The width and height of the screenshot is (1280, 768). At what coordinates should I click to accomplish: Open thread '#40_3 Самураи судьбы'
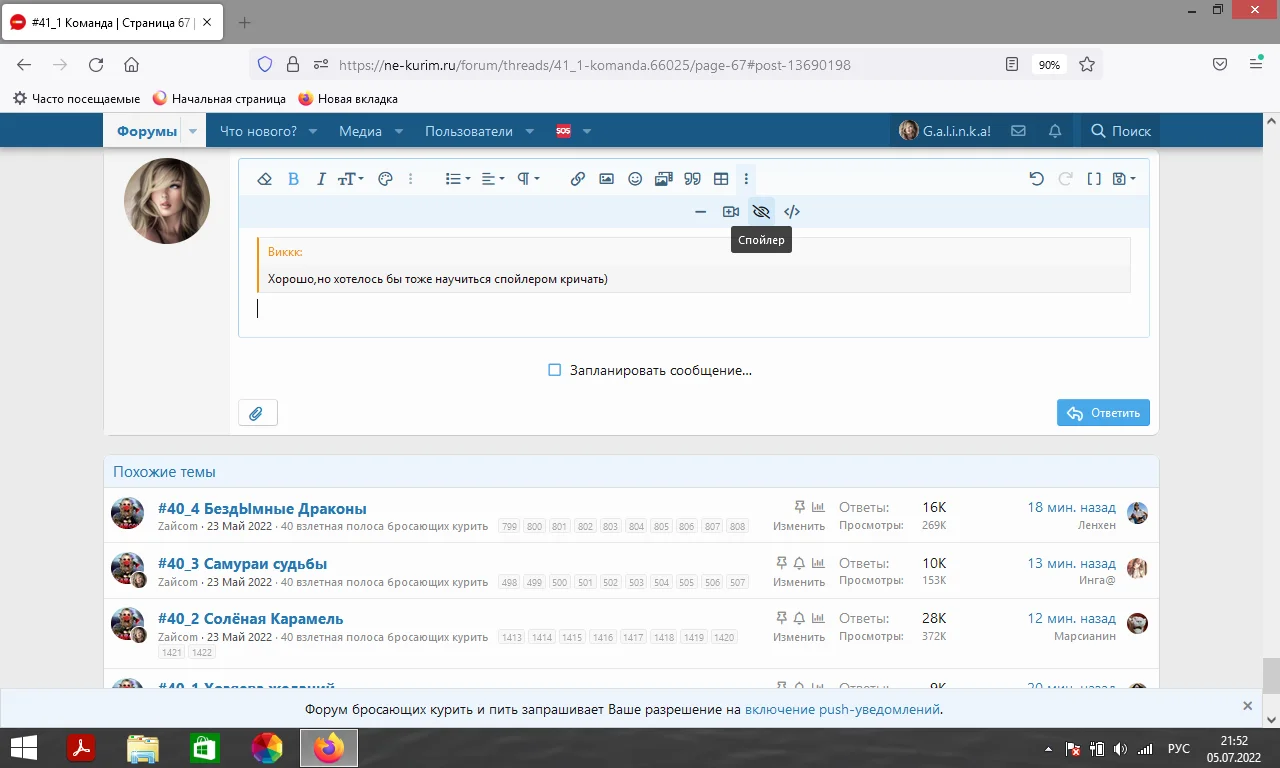click(242, 563)
